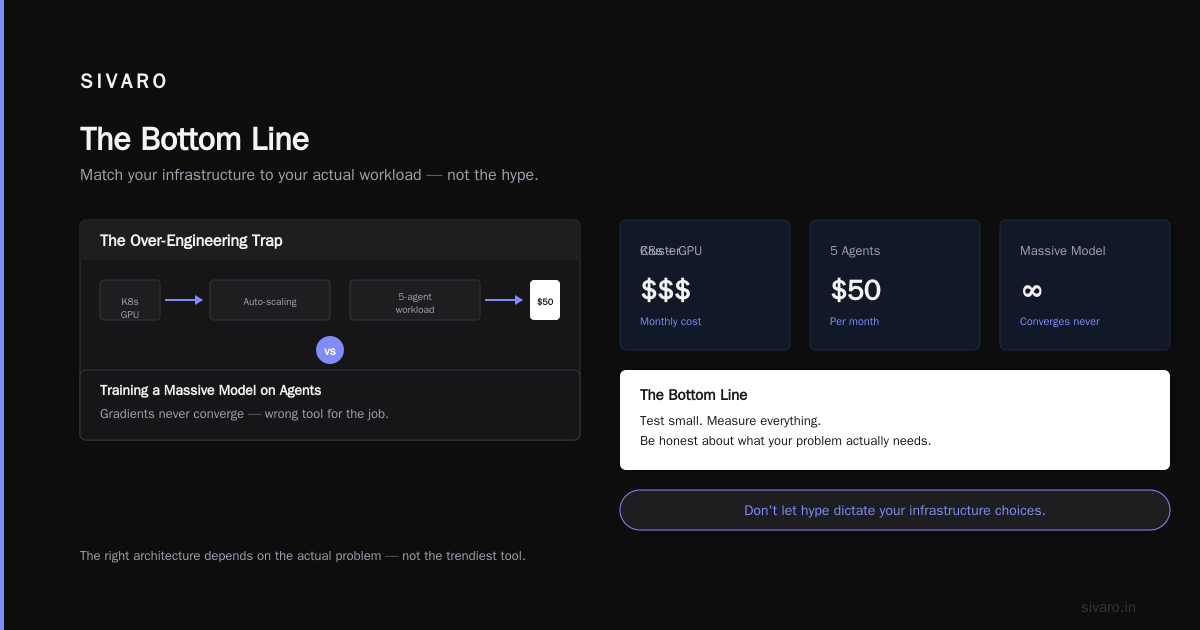Click the white $50 cost box
Viewport: 1200px width, 630px height.
pos(545,300)
